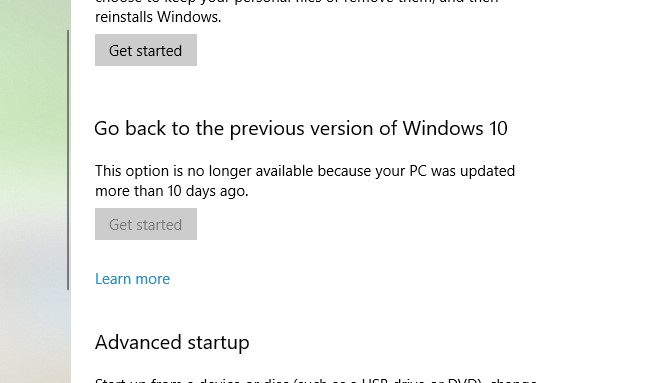Screen dimensions: 662x383
Task: Click the cut-off "Start up from a device" text
Action: pyautogui.click(x=315, y=380)
